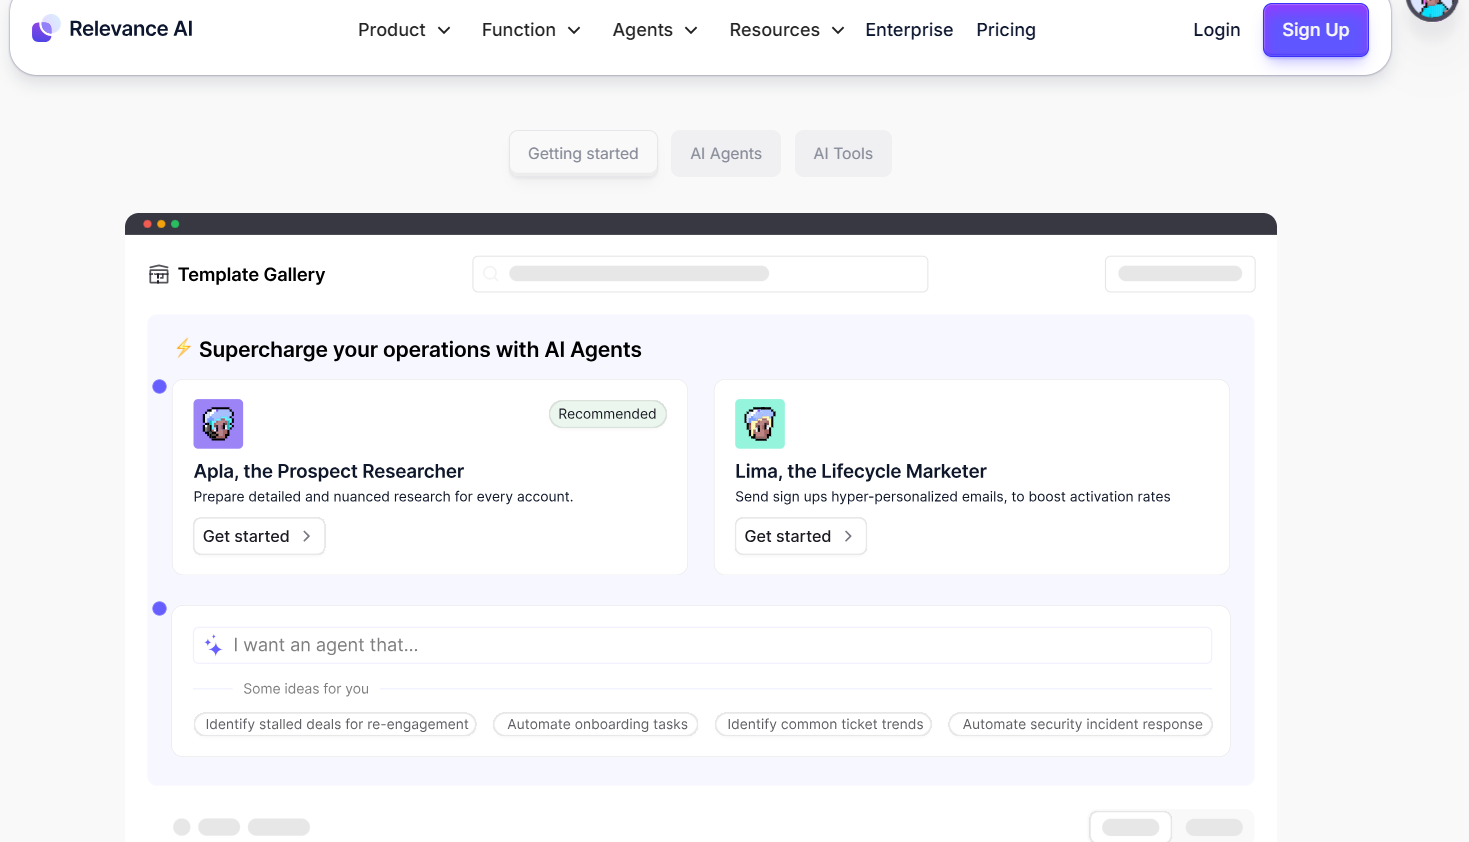Click 'Some ideas for you' label
This screenshot has height=842, width=1469.
[306, 689]
